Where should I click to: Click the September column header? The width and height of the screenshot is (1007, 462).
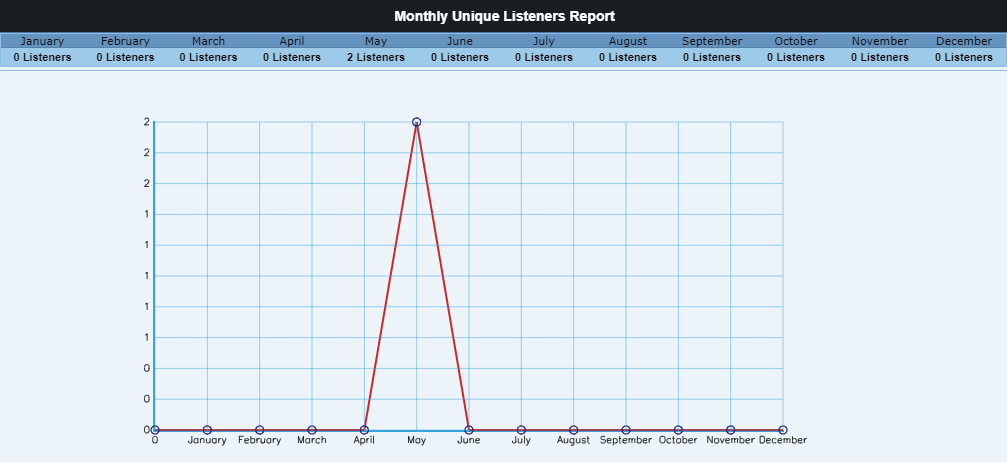pyautogui.click(x=712, y=41)
